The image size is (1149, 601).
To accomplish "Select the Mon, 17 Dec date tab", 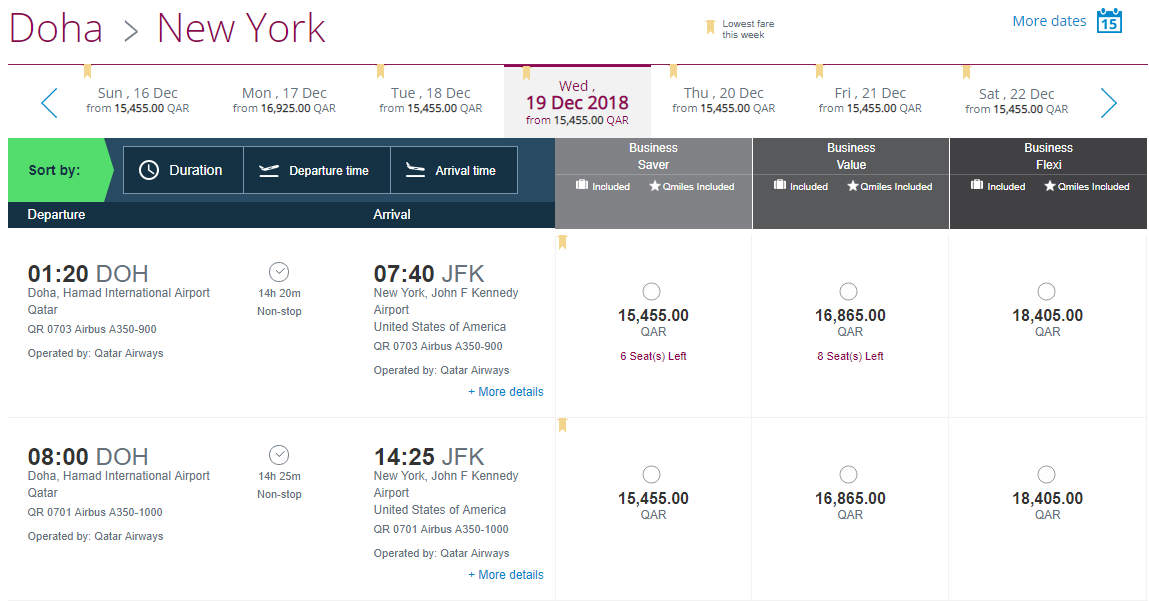I will (284, 100).
